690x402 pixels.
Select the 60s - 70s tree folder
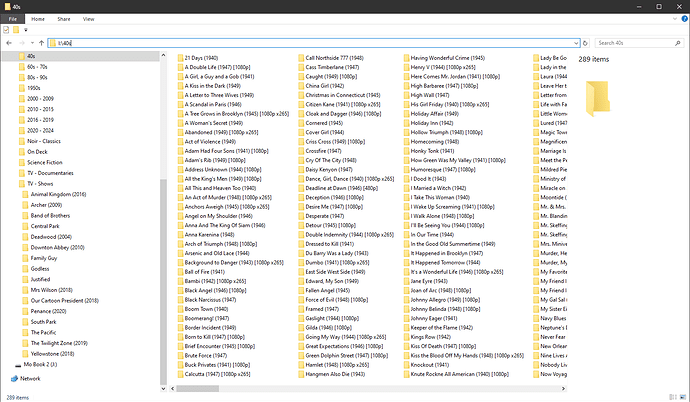point(37,67)
